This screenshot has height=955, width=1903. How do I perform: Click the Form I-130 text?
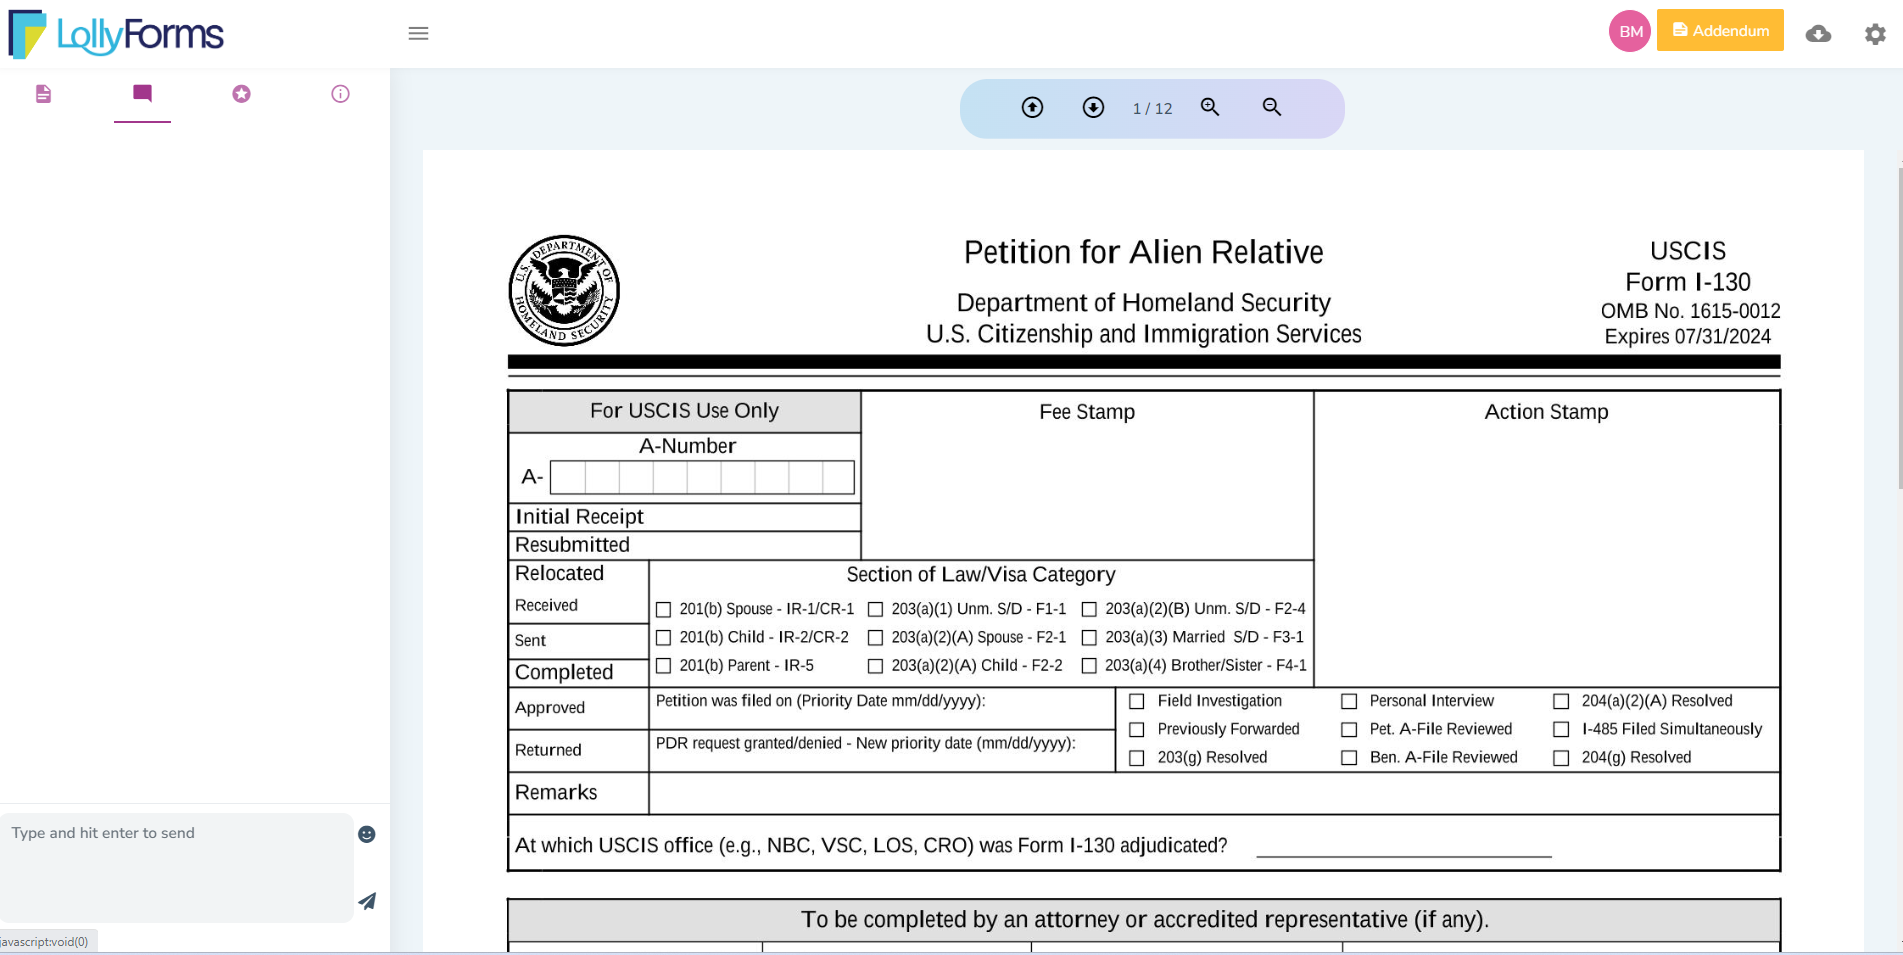(x=1688, y=282)
